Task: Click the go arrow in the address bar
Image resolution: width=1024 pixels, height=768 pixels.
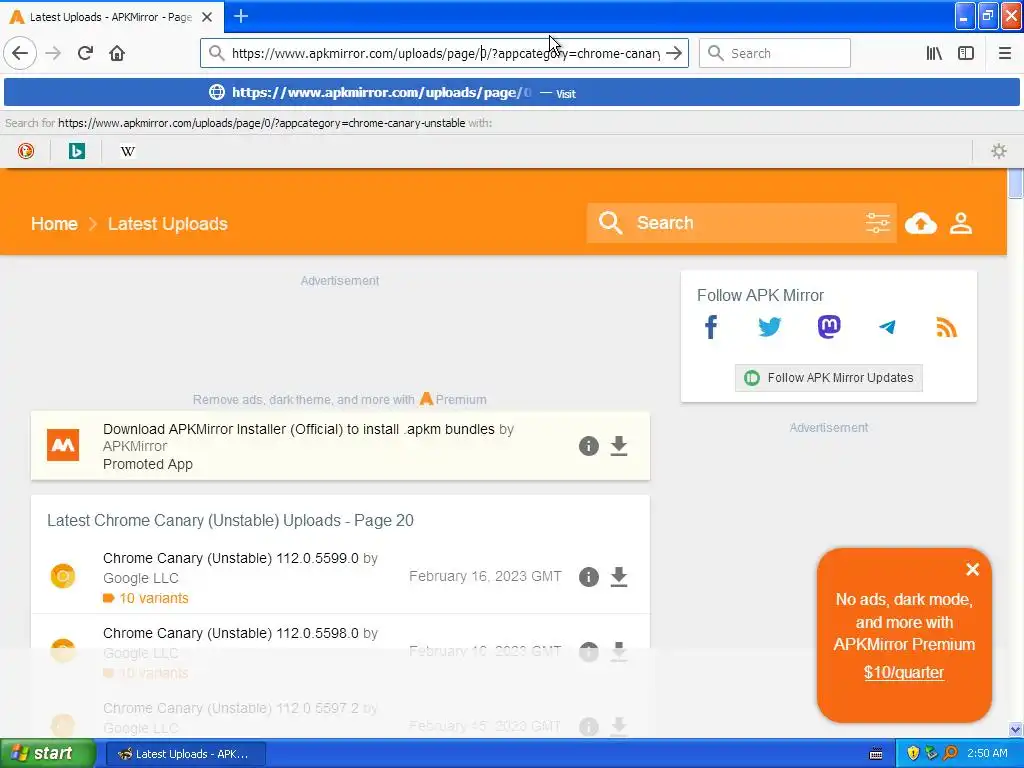Action: [674, 53]
